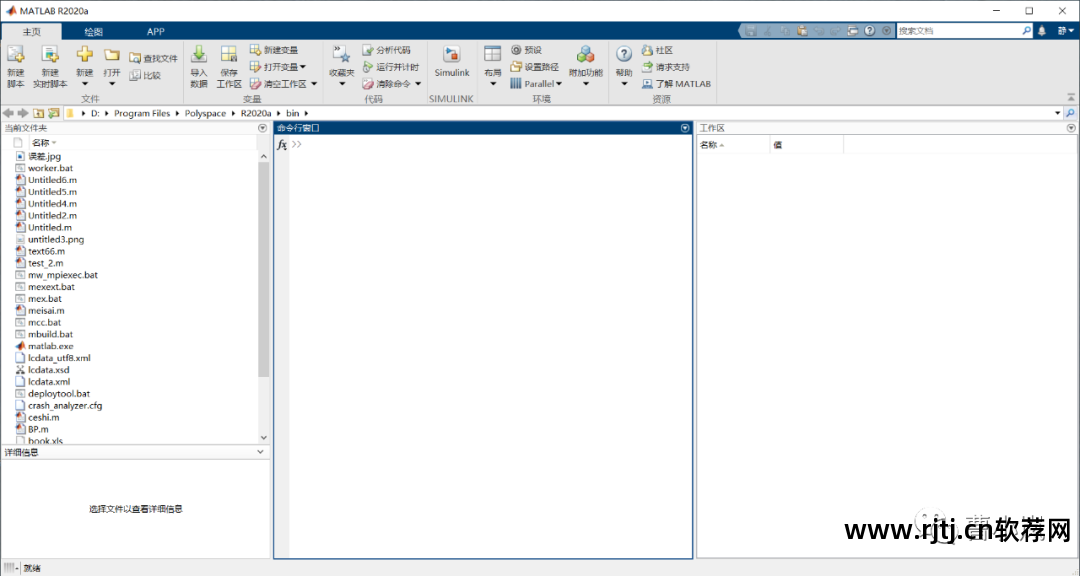Select the file meisai.m

coord(46,311)
